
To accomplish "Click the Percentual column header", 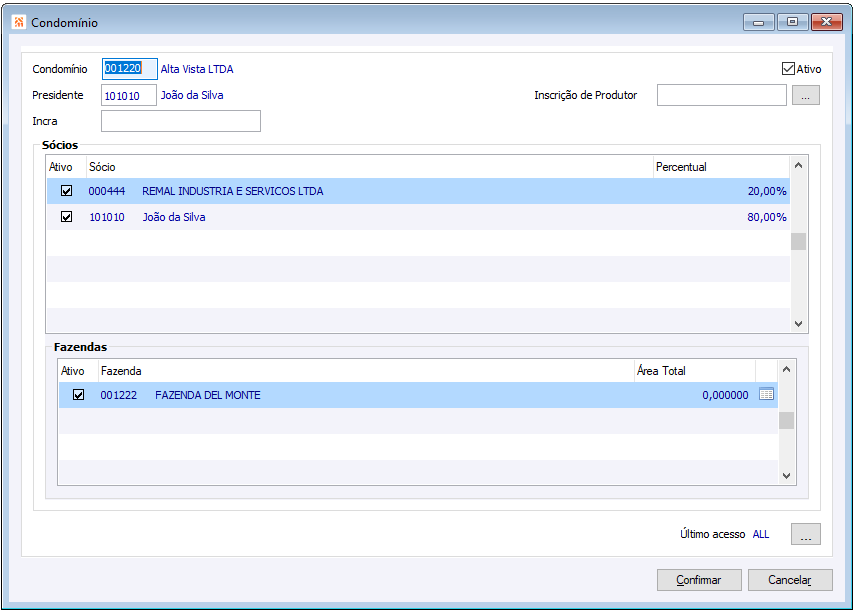I will tap(721, 167).
